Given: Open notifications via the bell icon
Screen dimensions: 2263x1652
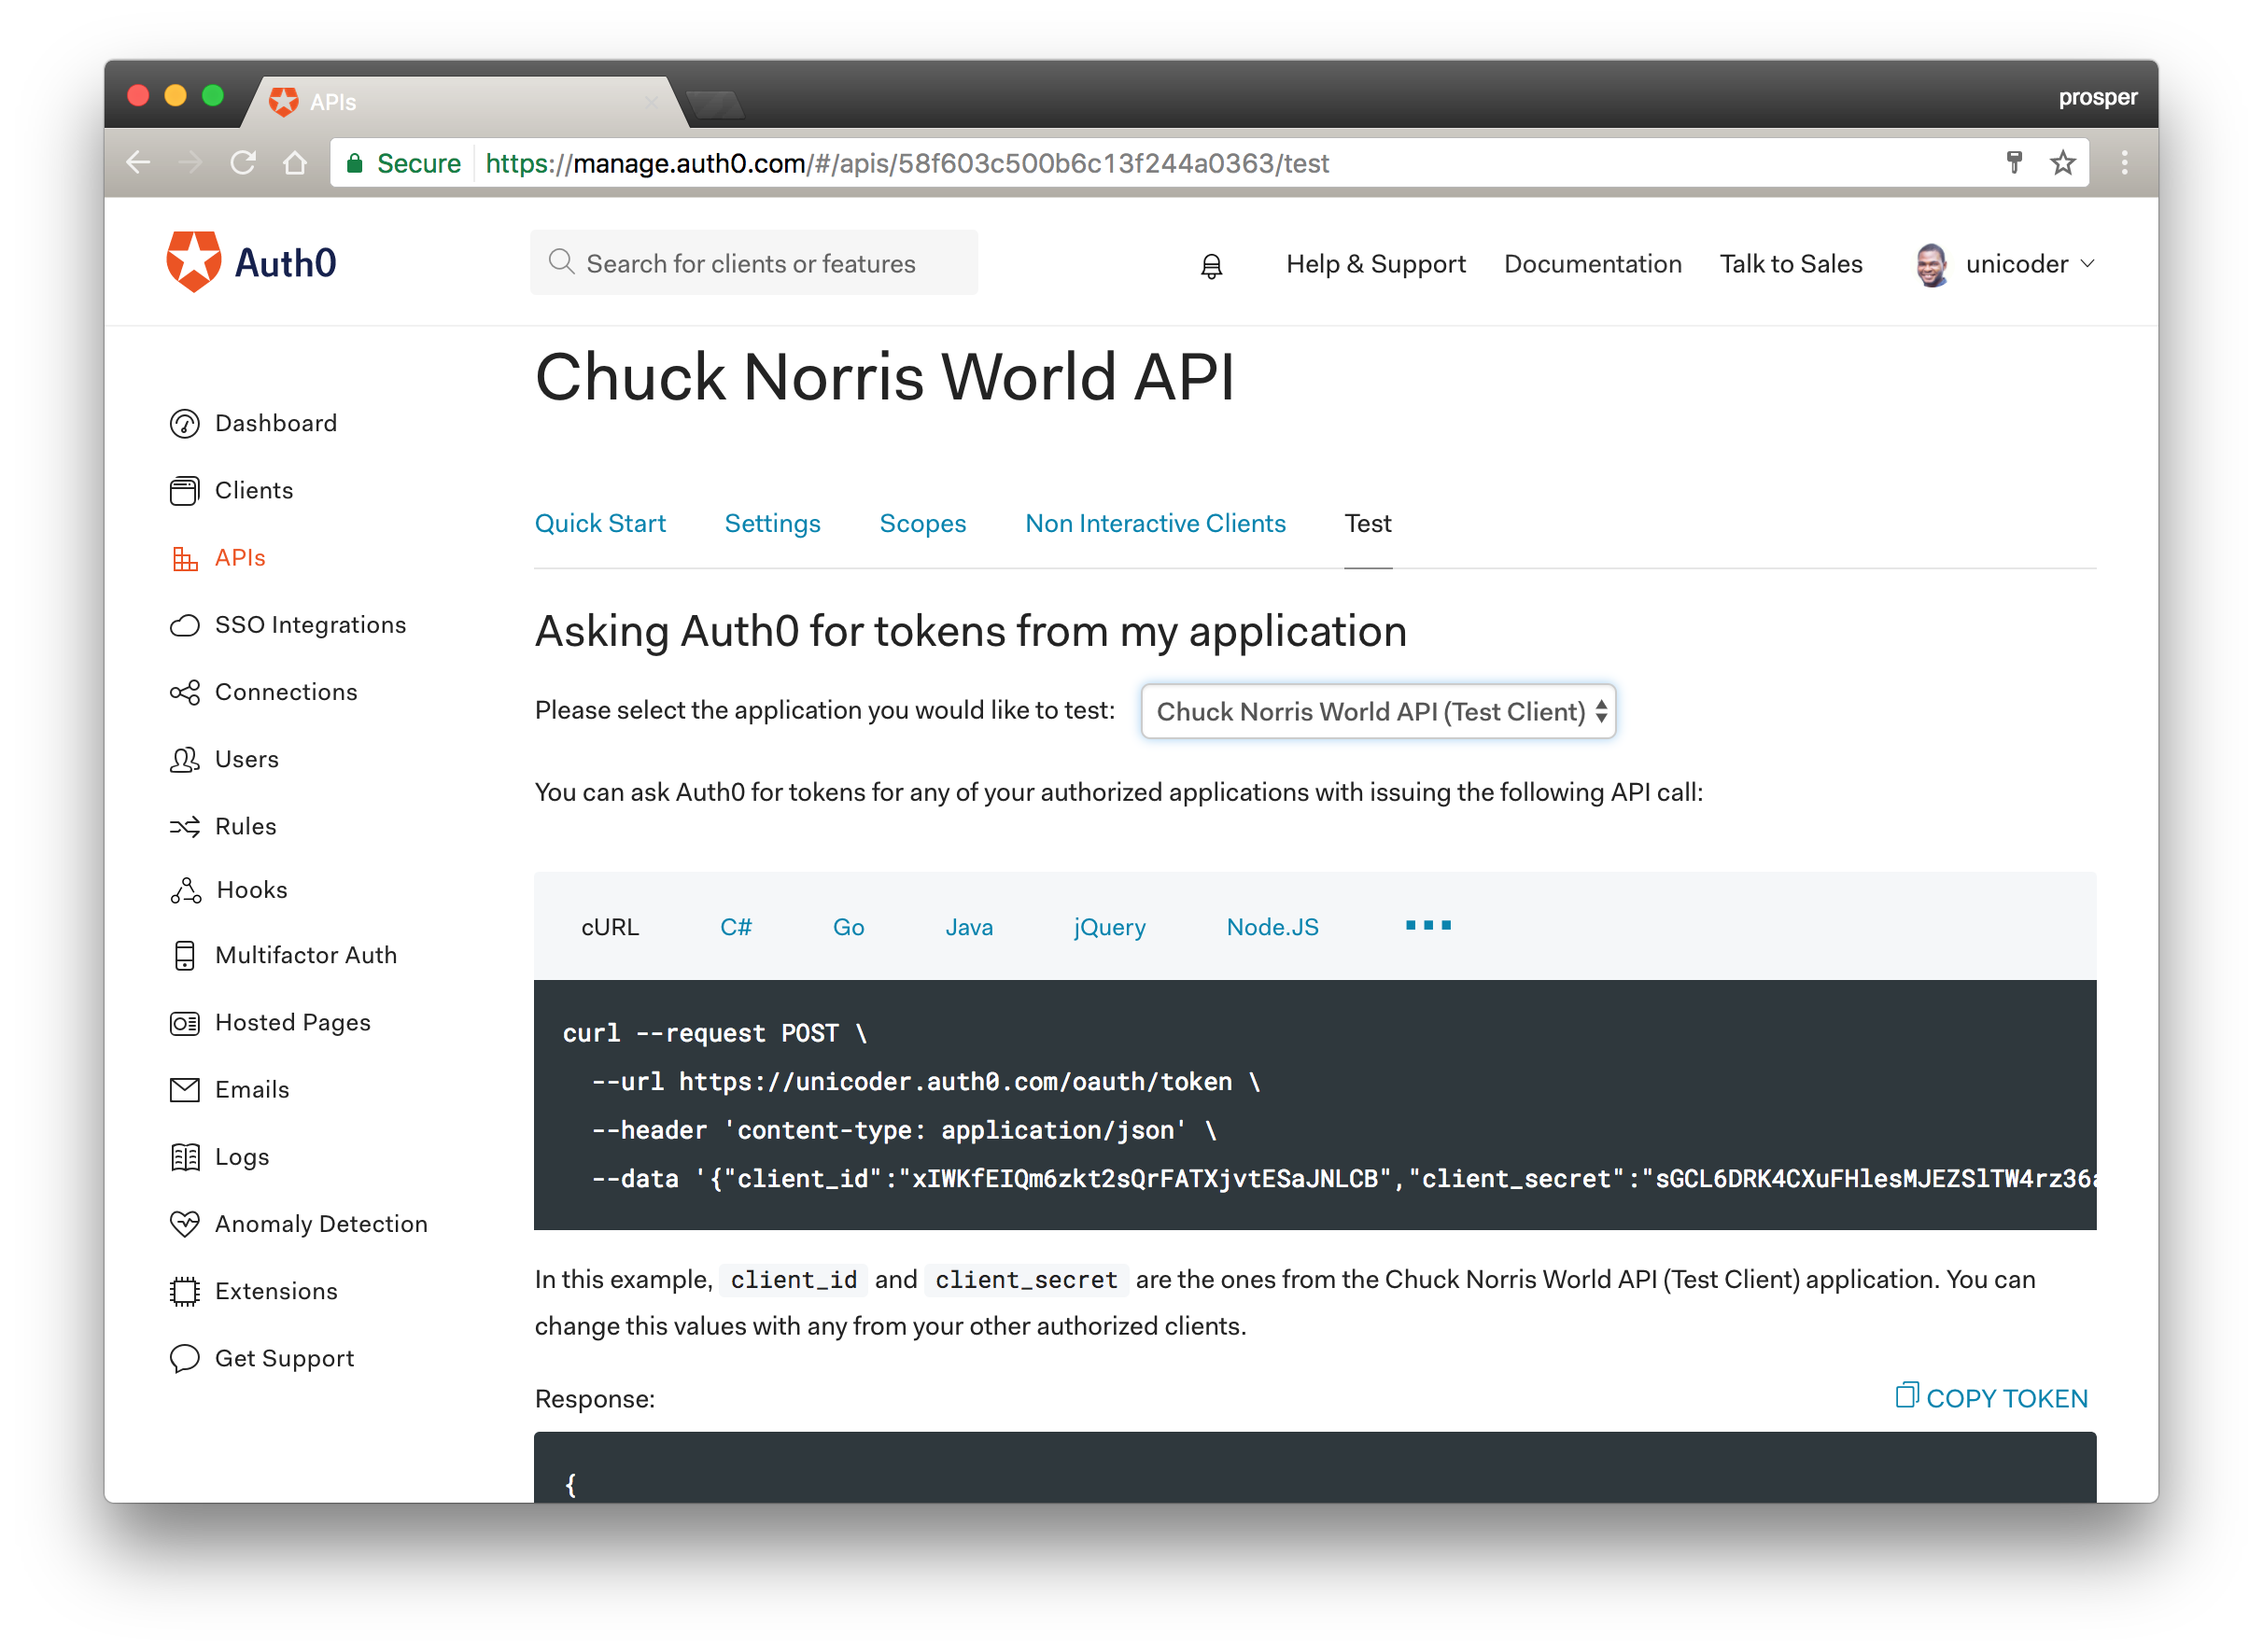Looking at the screenshot, I should coord(1211,266).
